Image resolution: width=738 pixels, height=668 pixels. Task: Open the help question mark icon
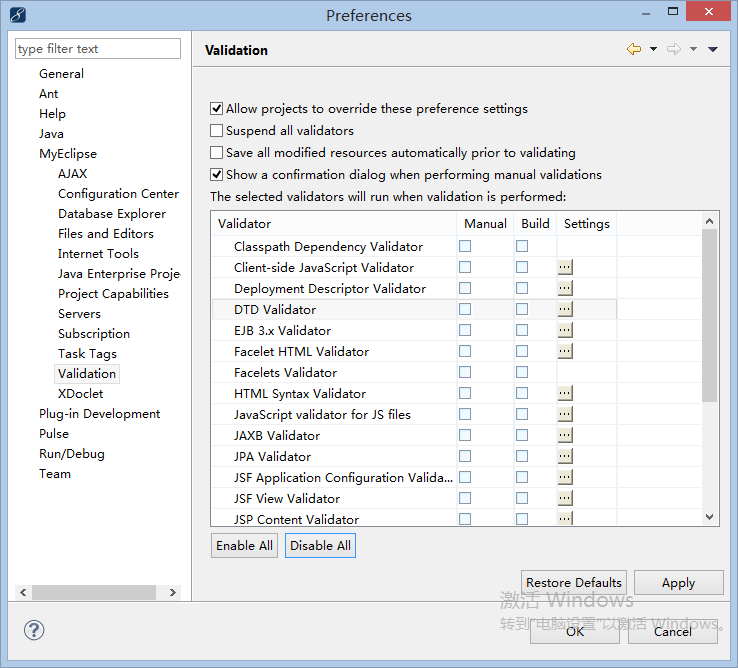pyautogui.click(x=34, y=630)
